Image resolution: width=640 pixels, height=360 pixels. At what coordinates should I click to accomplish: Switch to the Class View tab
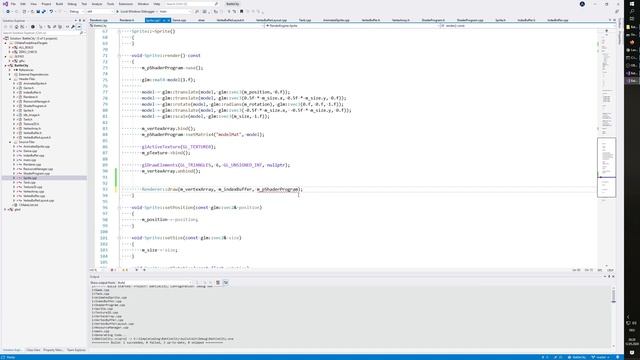[x=33, y=350]
